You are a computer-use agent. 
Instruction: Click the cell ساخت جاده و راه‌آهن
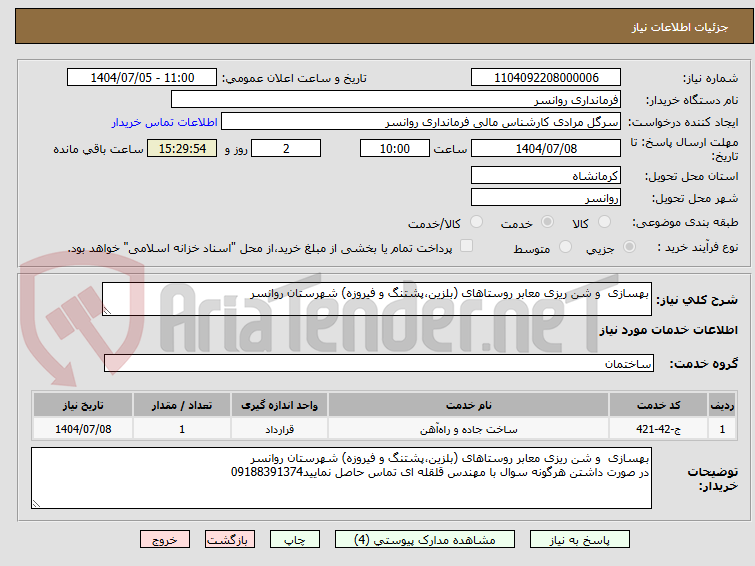[469, 429]
